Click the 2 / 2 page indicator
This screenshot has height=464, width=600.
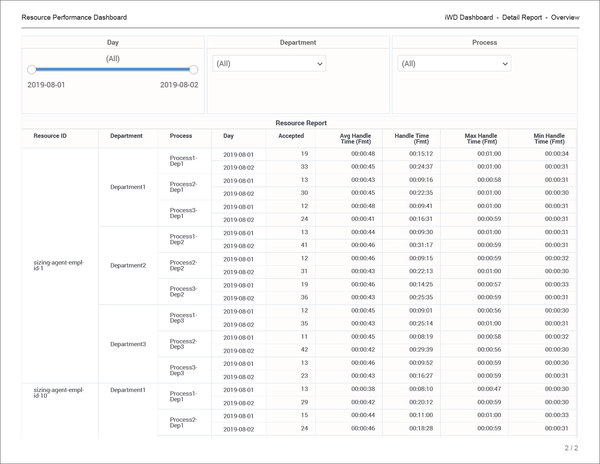[x=571, y=448]
